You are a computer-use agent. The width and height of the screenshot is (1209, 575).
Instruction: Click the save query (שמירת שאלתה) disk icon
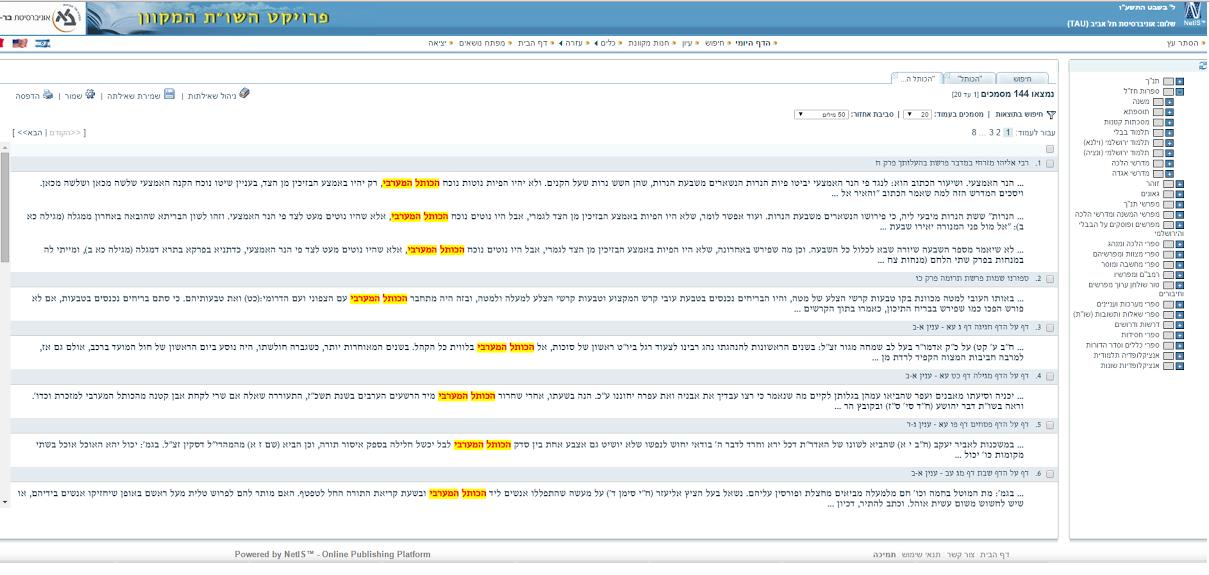(x=169, y=95)
